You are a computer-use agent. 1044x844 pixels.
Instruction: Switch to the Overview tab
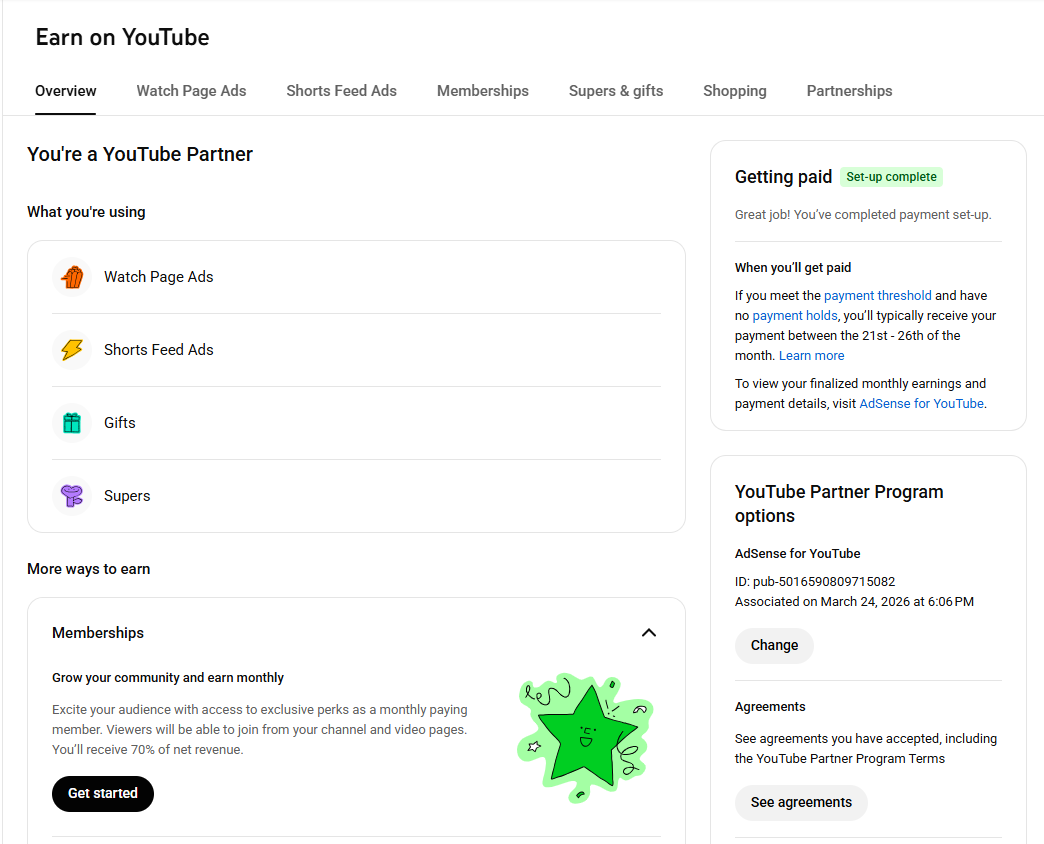(65, 91)
